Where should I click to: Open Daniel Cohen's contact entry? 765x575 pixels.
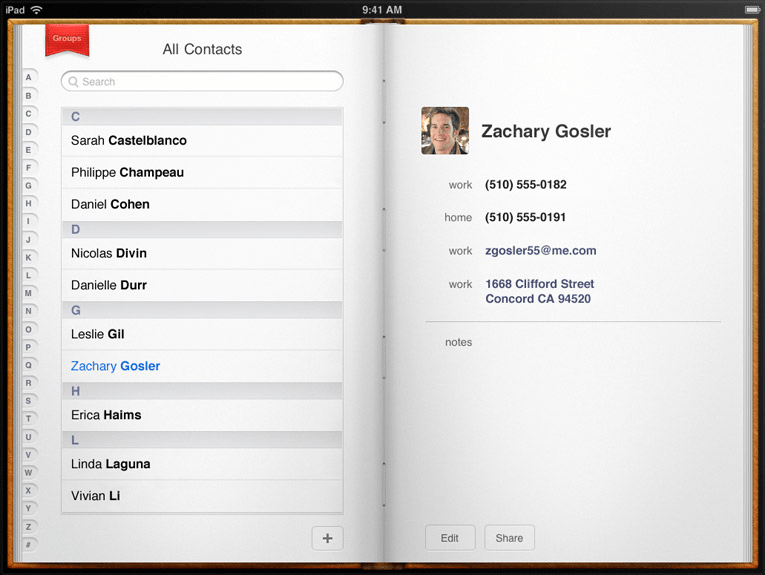click(202, 205)
